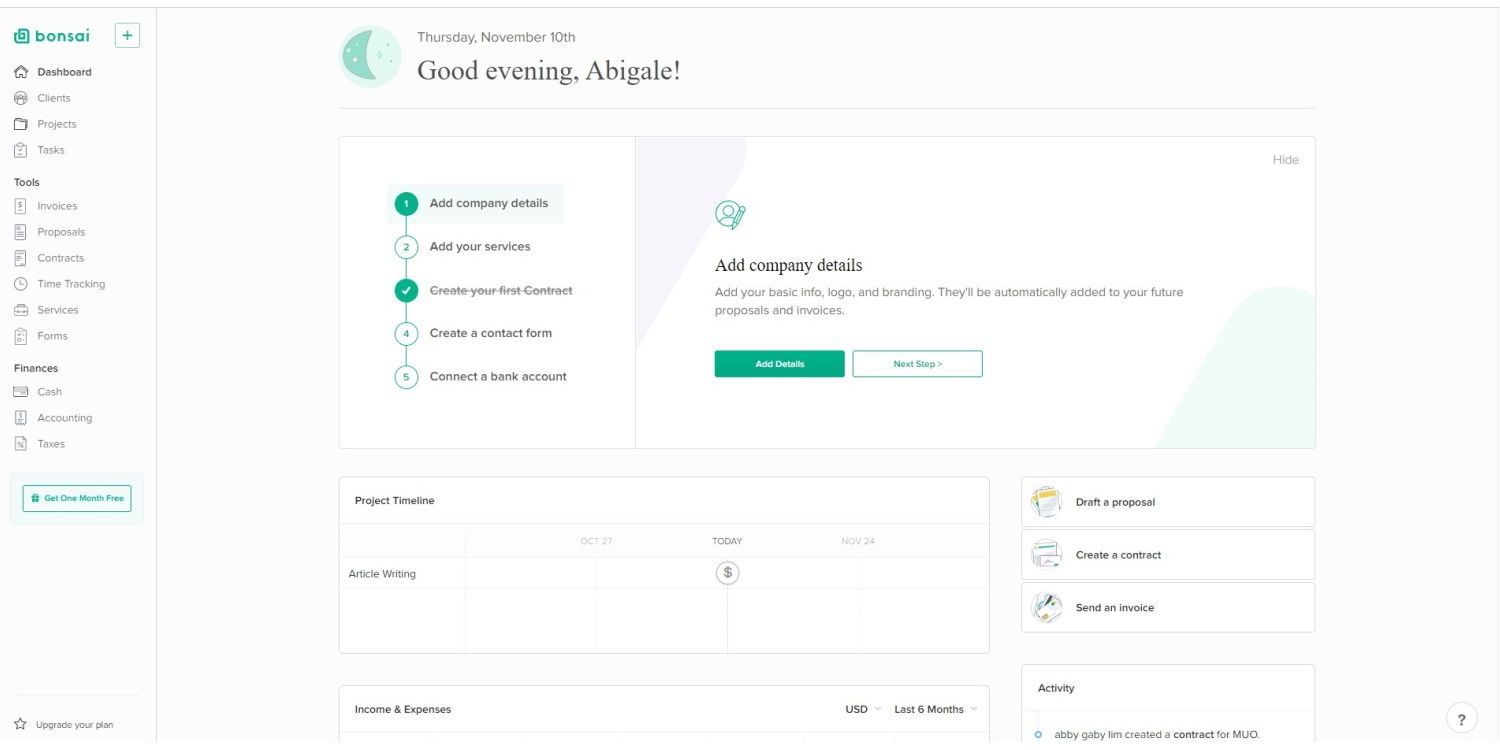The image size is (1500, 750).
Task: Select step 2 Add your services
Action: pos(479,247)
